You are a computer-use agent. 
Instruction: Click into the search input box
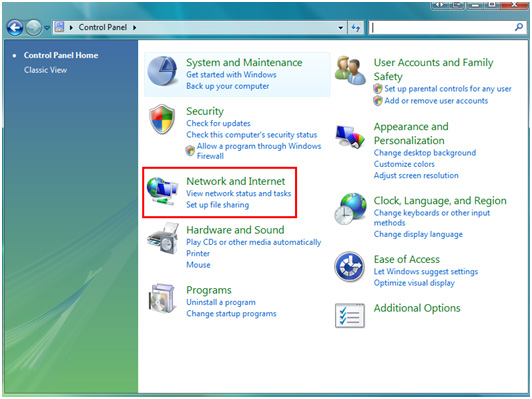tap(441, 27)
